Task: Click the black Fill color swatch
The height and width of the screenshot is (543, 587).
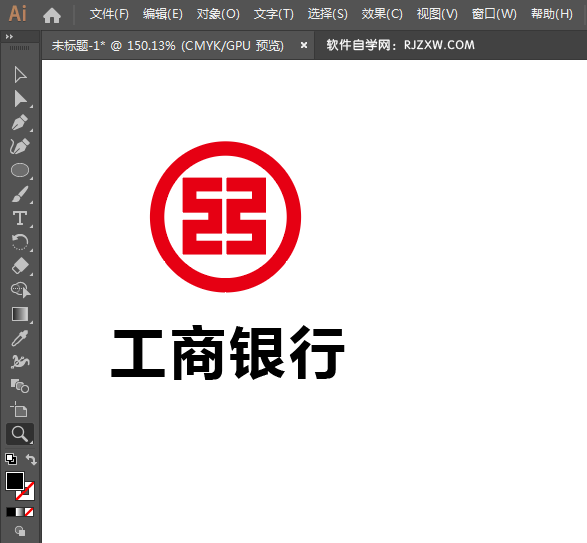Action: (15, 481)
